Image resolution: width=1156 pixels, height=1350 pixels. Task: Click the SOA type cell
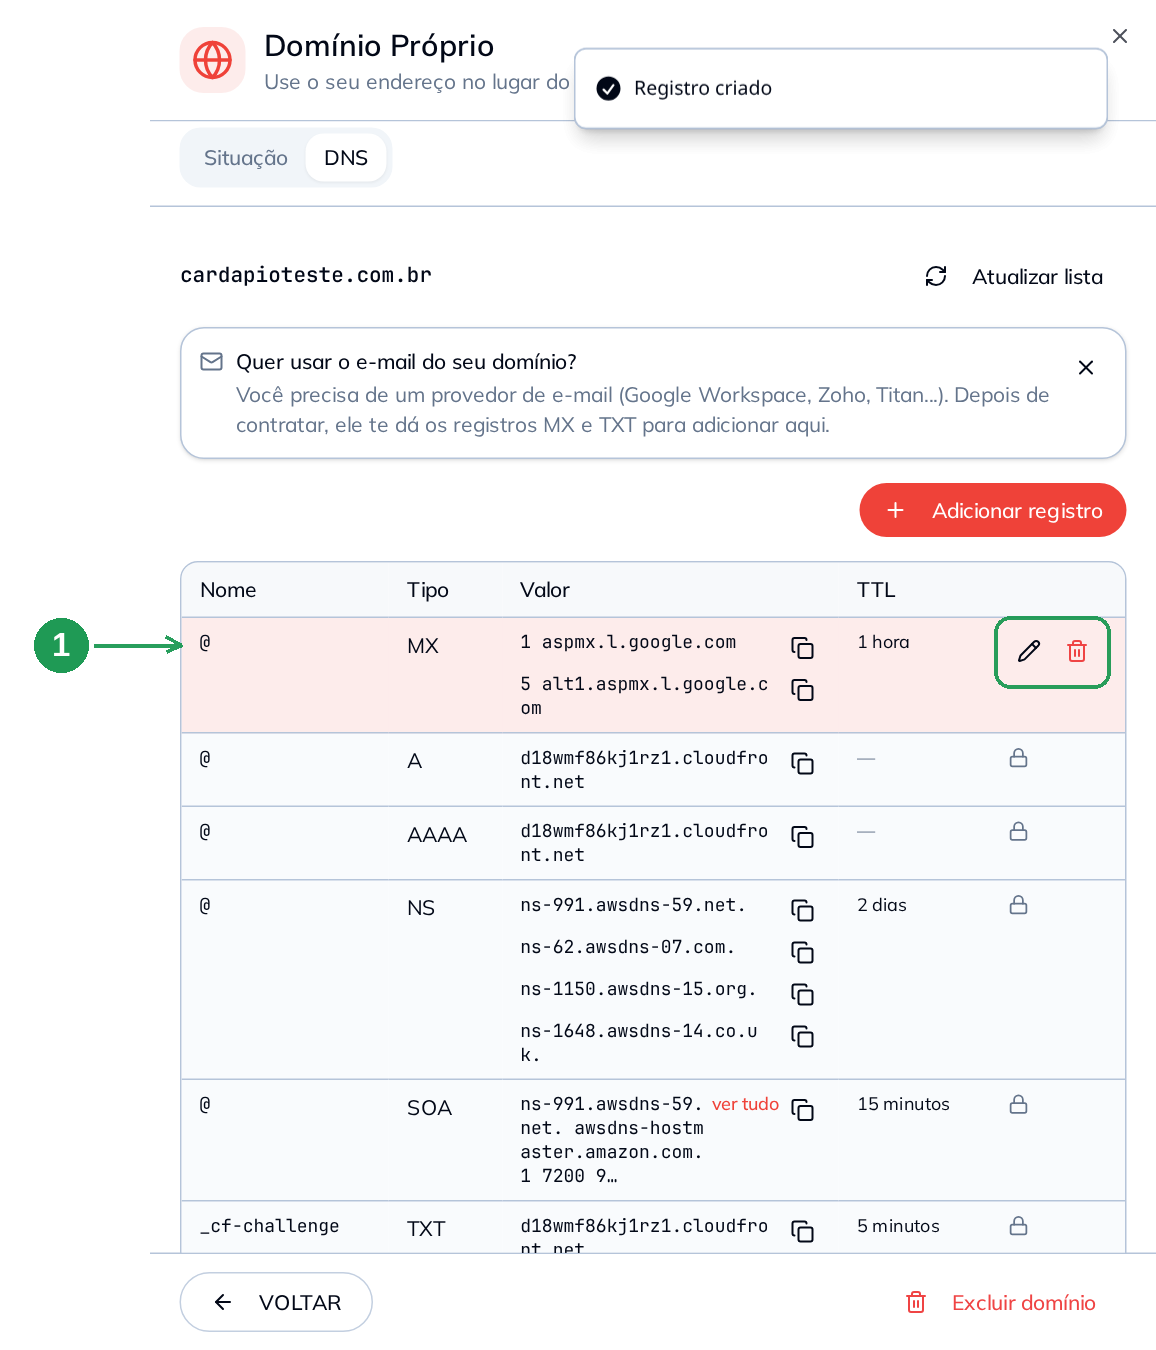429,1108
